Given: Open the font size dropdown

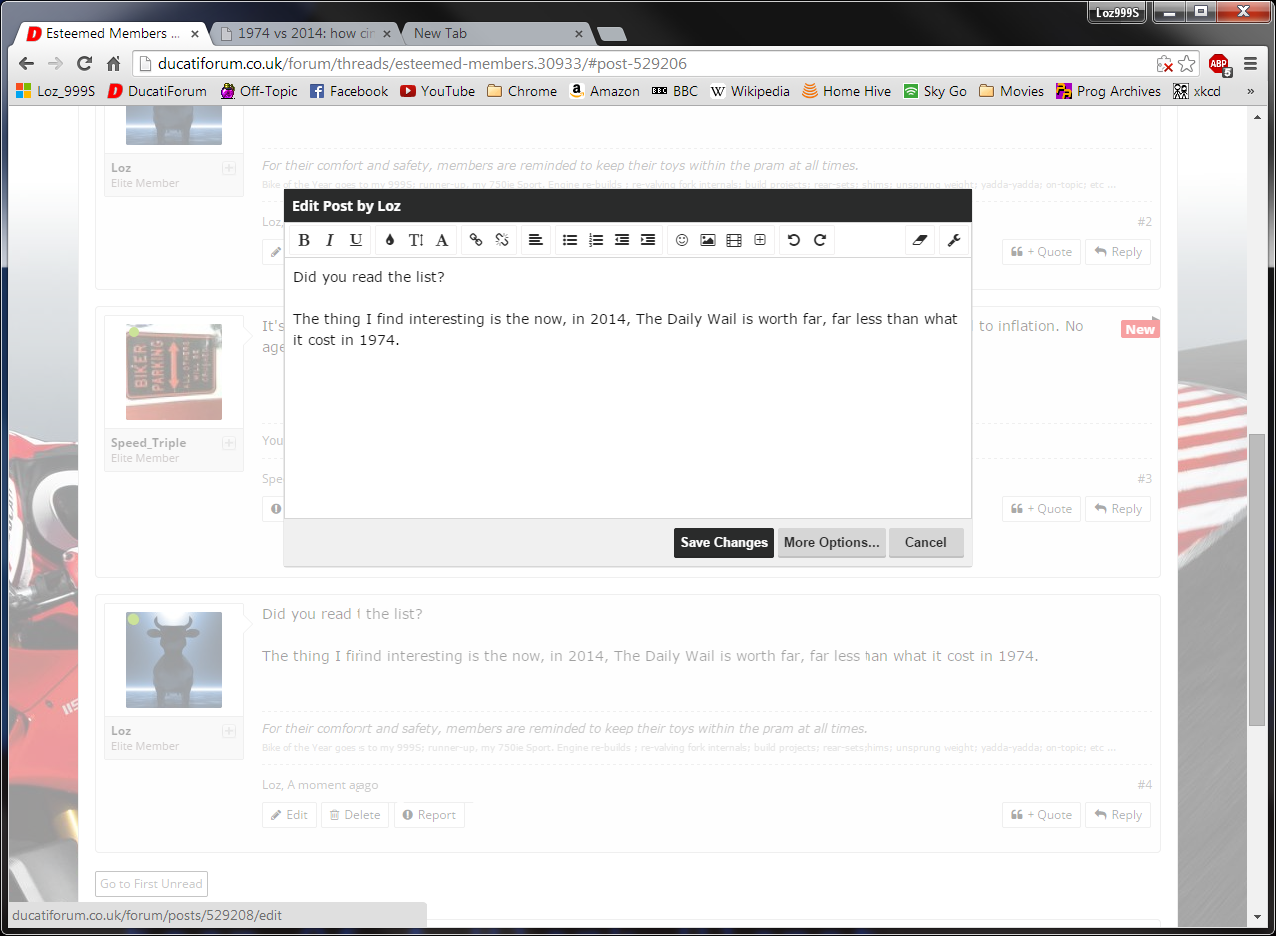Looking at the screenshot, I should (416, 240).
